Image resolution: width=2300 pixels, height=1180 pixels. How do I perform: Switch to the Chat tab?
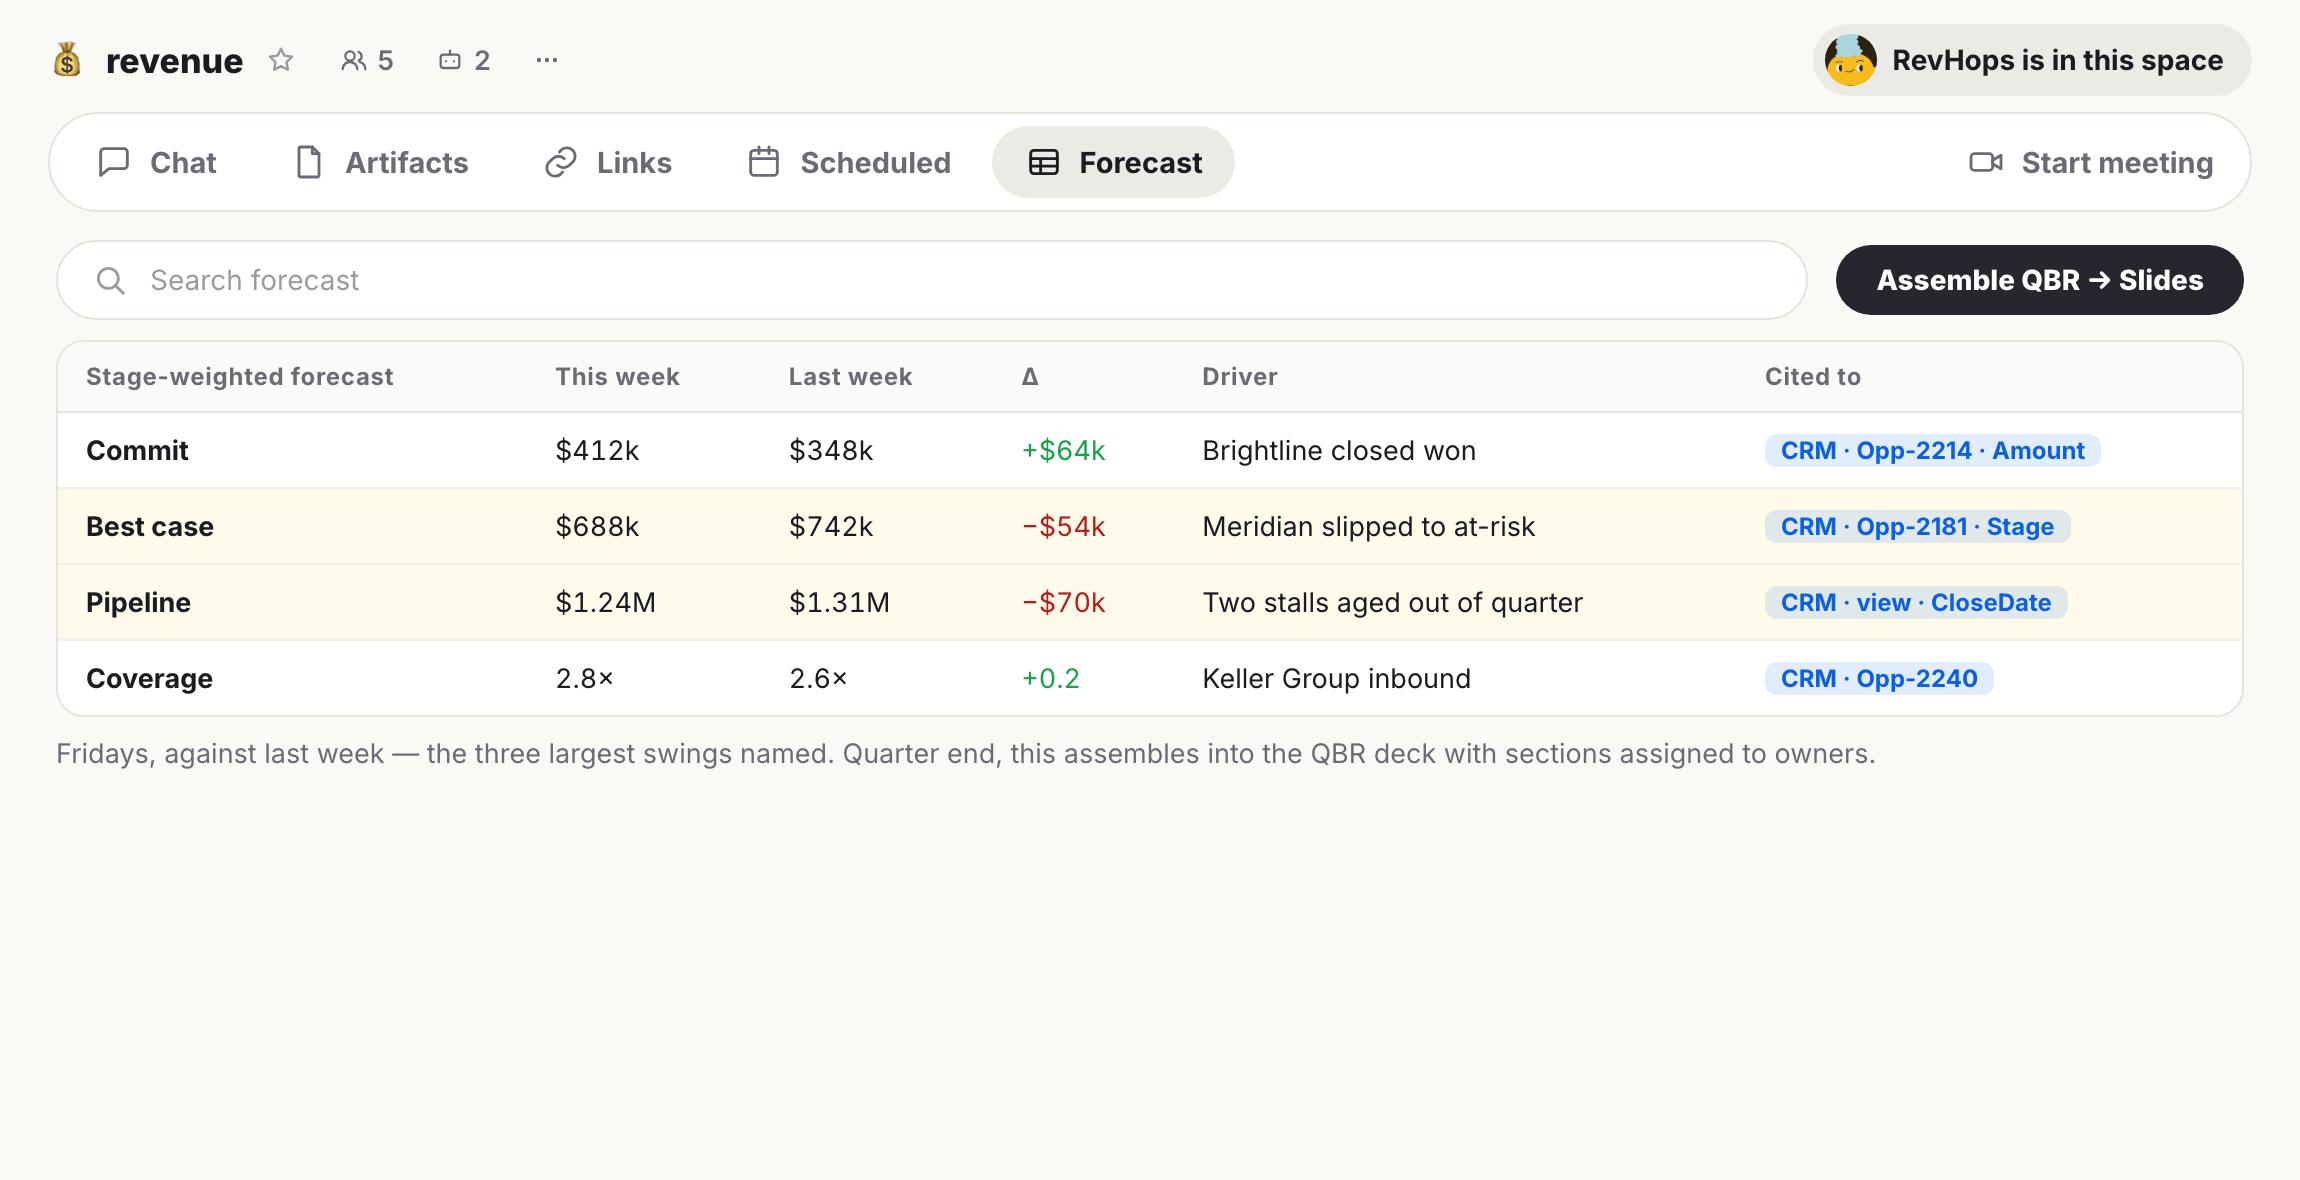[x=157, y=162]
